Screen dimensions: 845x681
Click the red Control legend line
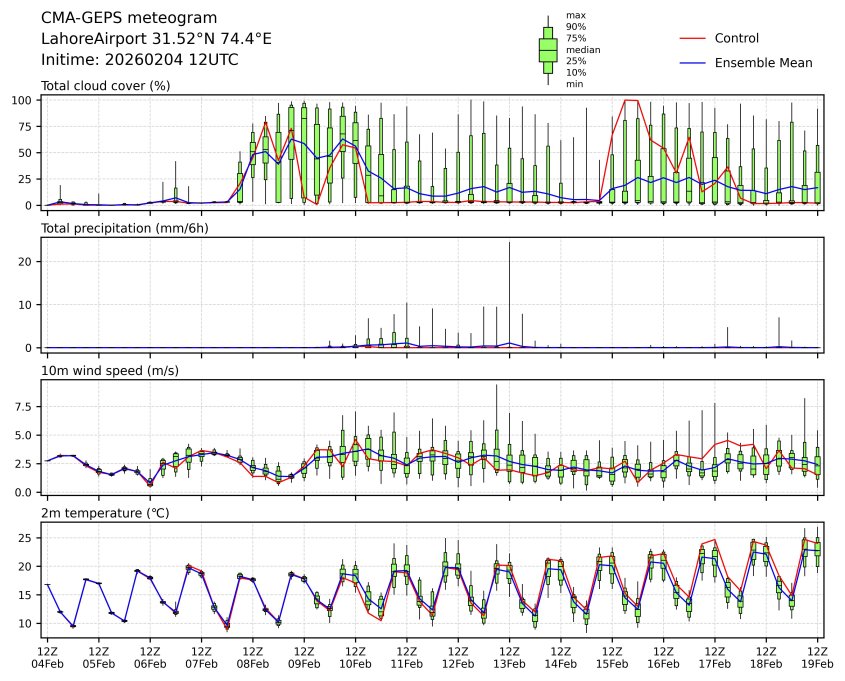(x=694, y=39)
